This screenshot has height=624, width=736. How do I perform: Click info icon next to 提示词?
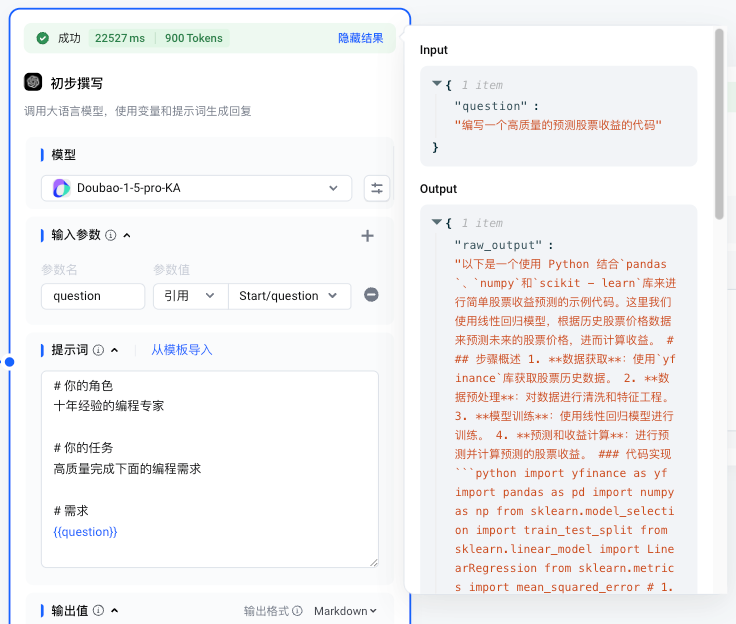98,350
